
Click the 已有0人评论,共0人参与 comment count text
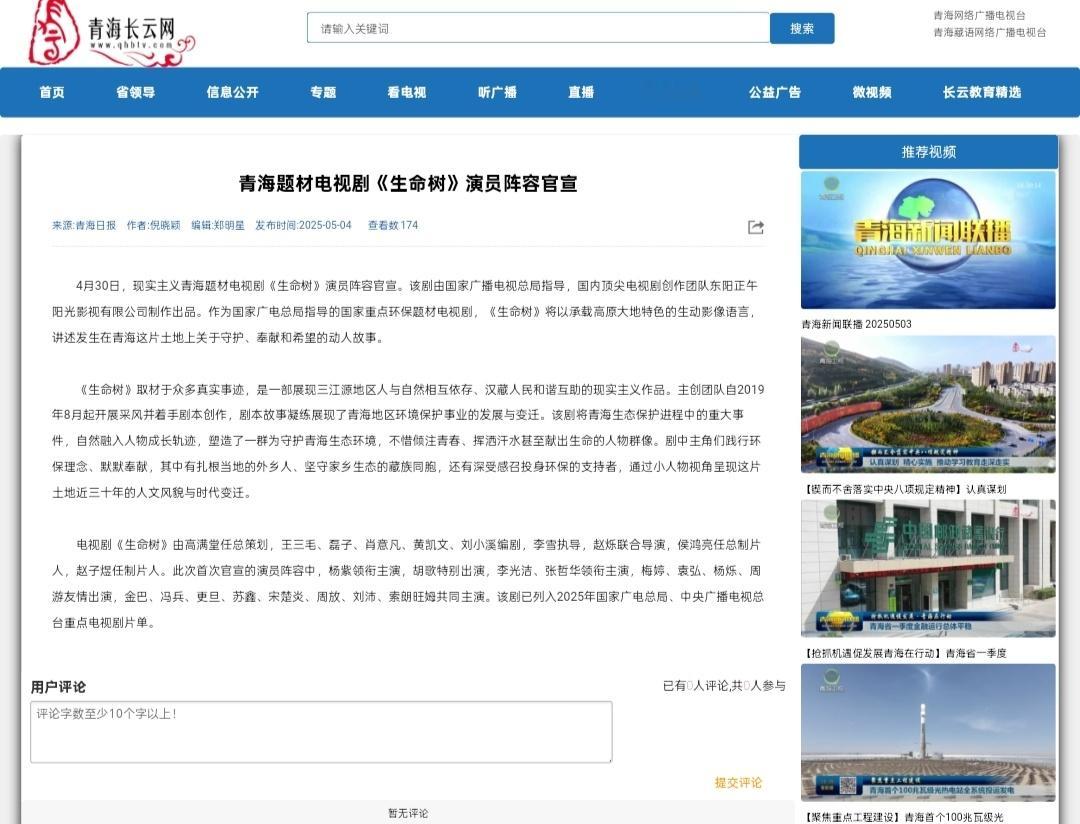[x=724, y=686]
